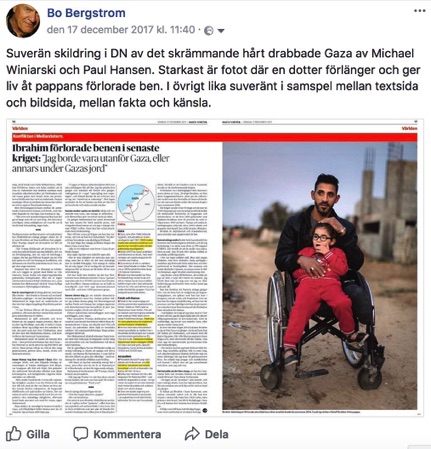Open the Bo Bergstrom profile name link
The width and height of the screenshot is (431, 449).
pyautogui.click(x=86, y=13)
